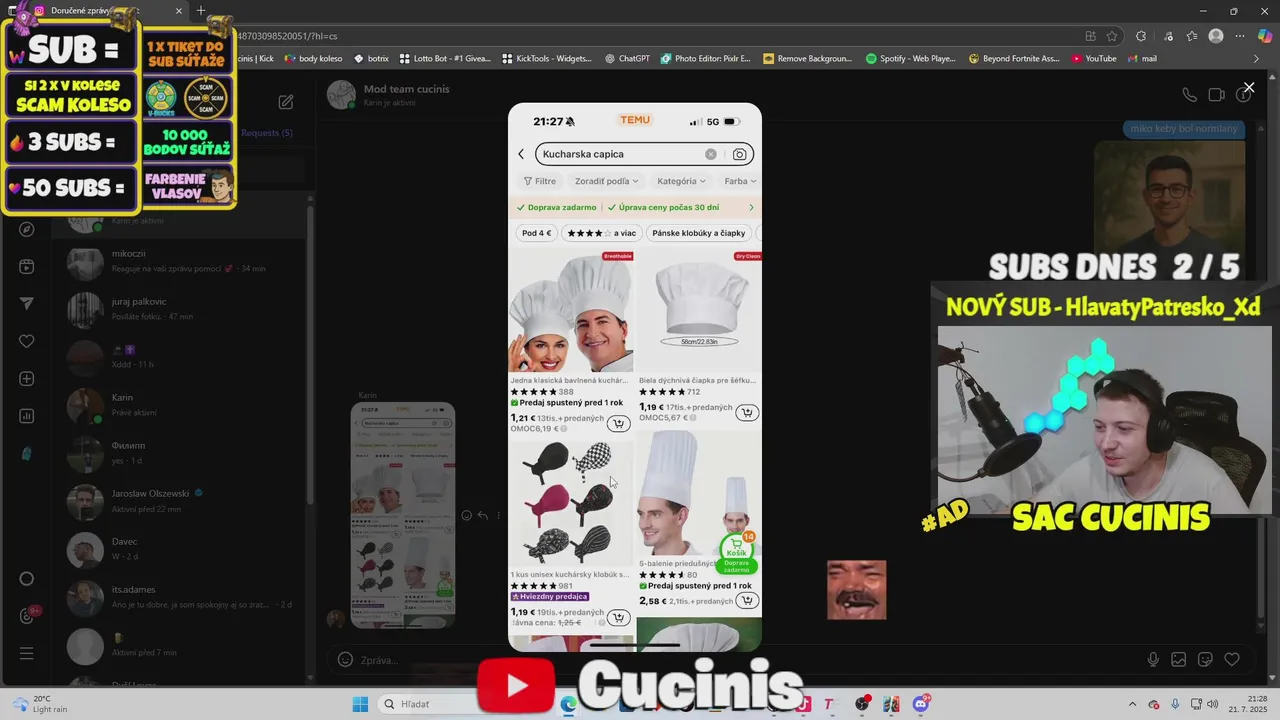Click the emoji icon in message field
Viewport: 1280px width, 720px height.
tap(345, 660)
